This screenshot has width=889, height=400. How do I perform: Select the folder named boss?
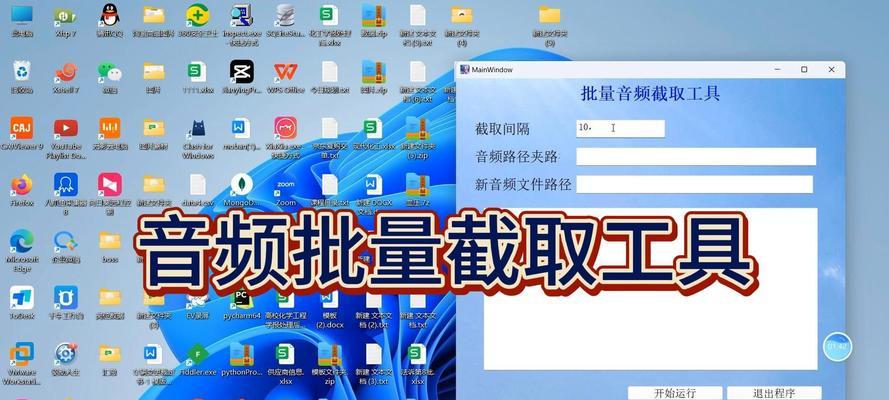point(109,241)
